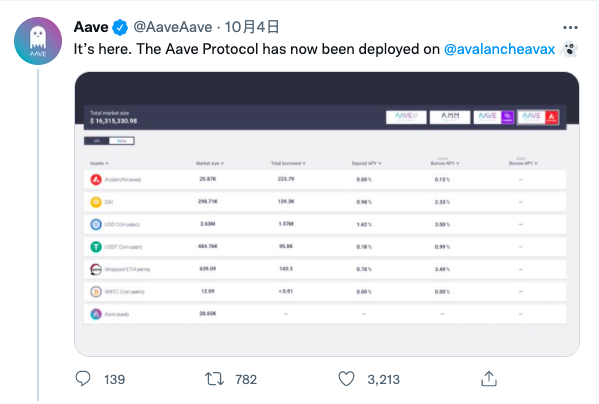Click the green USDT coin icon
Viewport: 599px width, 404px height.
tap(96, 247)
